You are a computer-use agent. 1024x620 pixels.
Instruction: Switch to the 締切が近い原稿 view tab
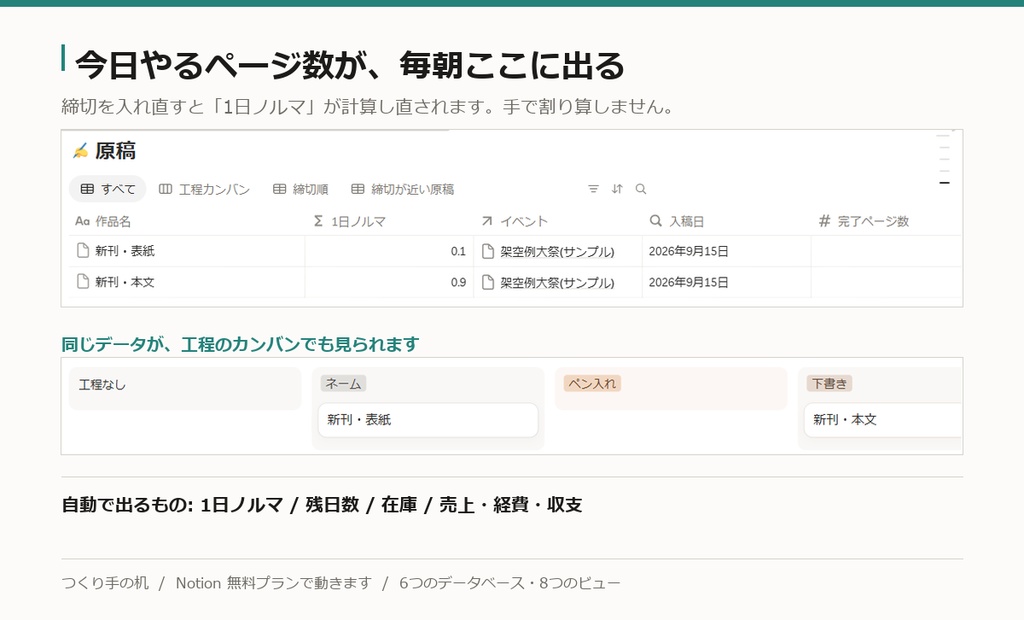(x=402, y=189)
